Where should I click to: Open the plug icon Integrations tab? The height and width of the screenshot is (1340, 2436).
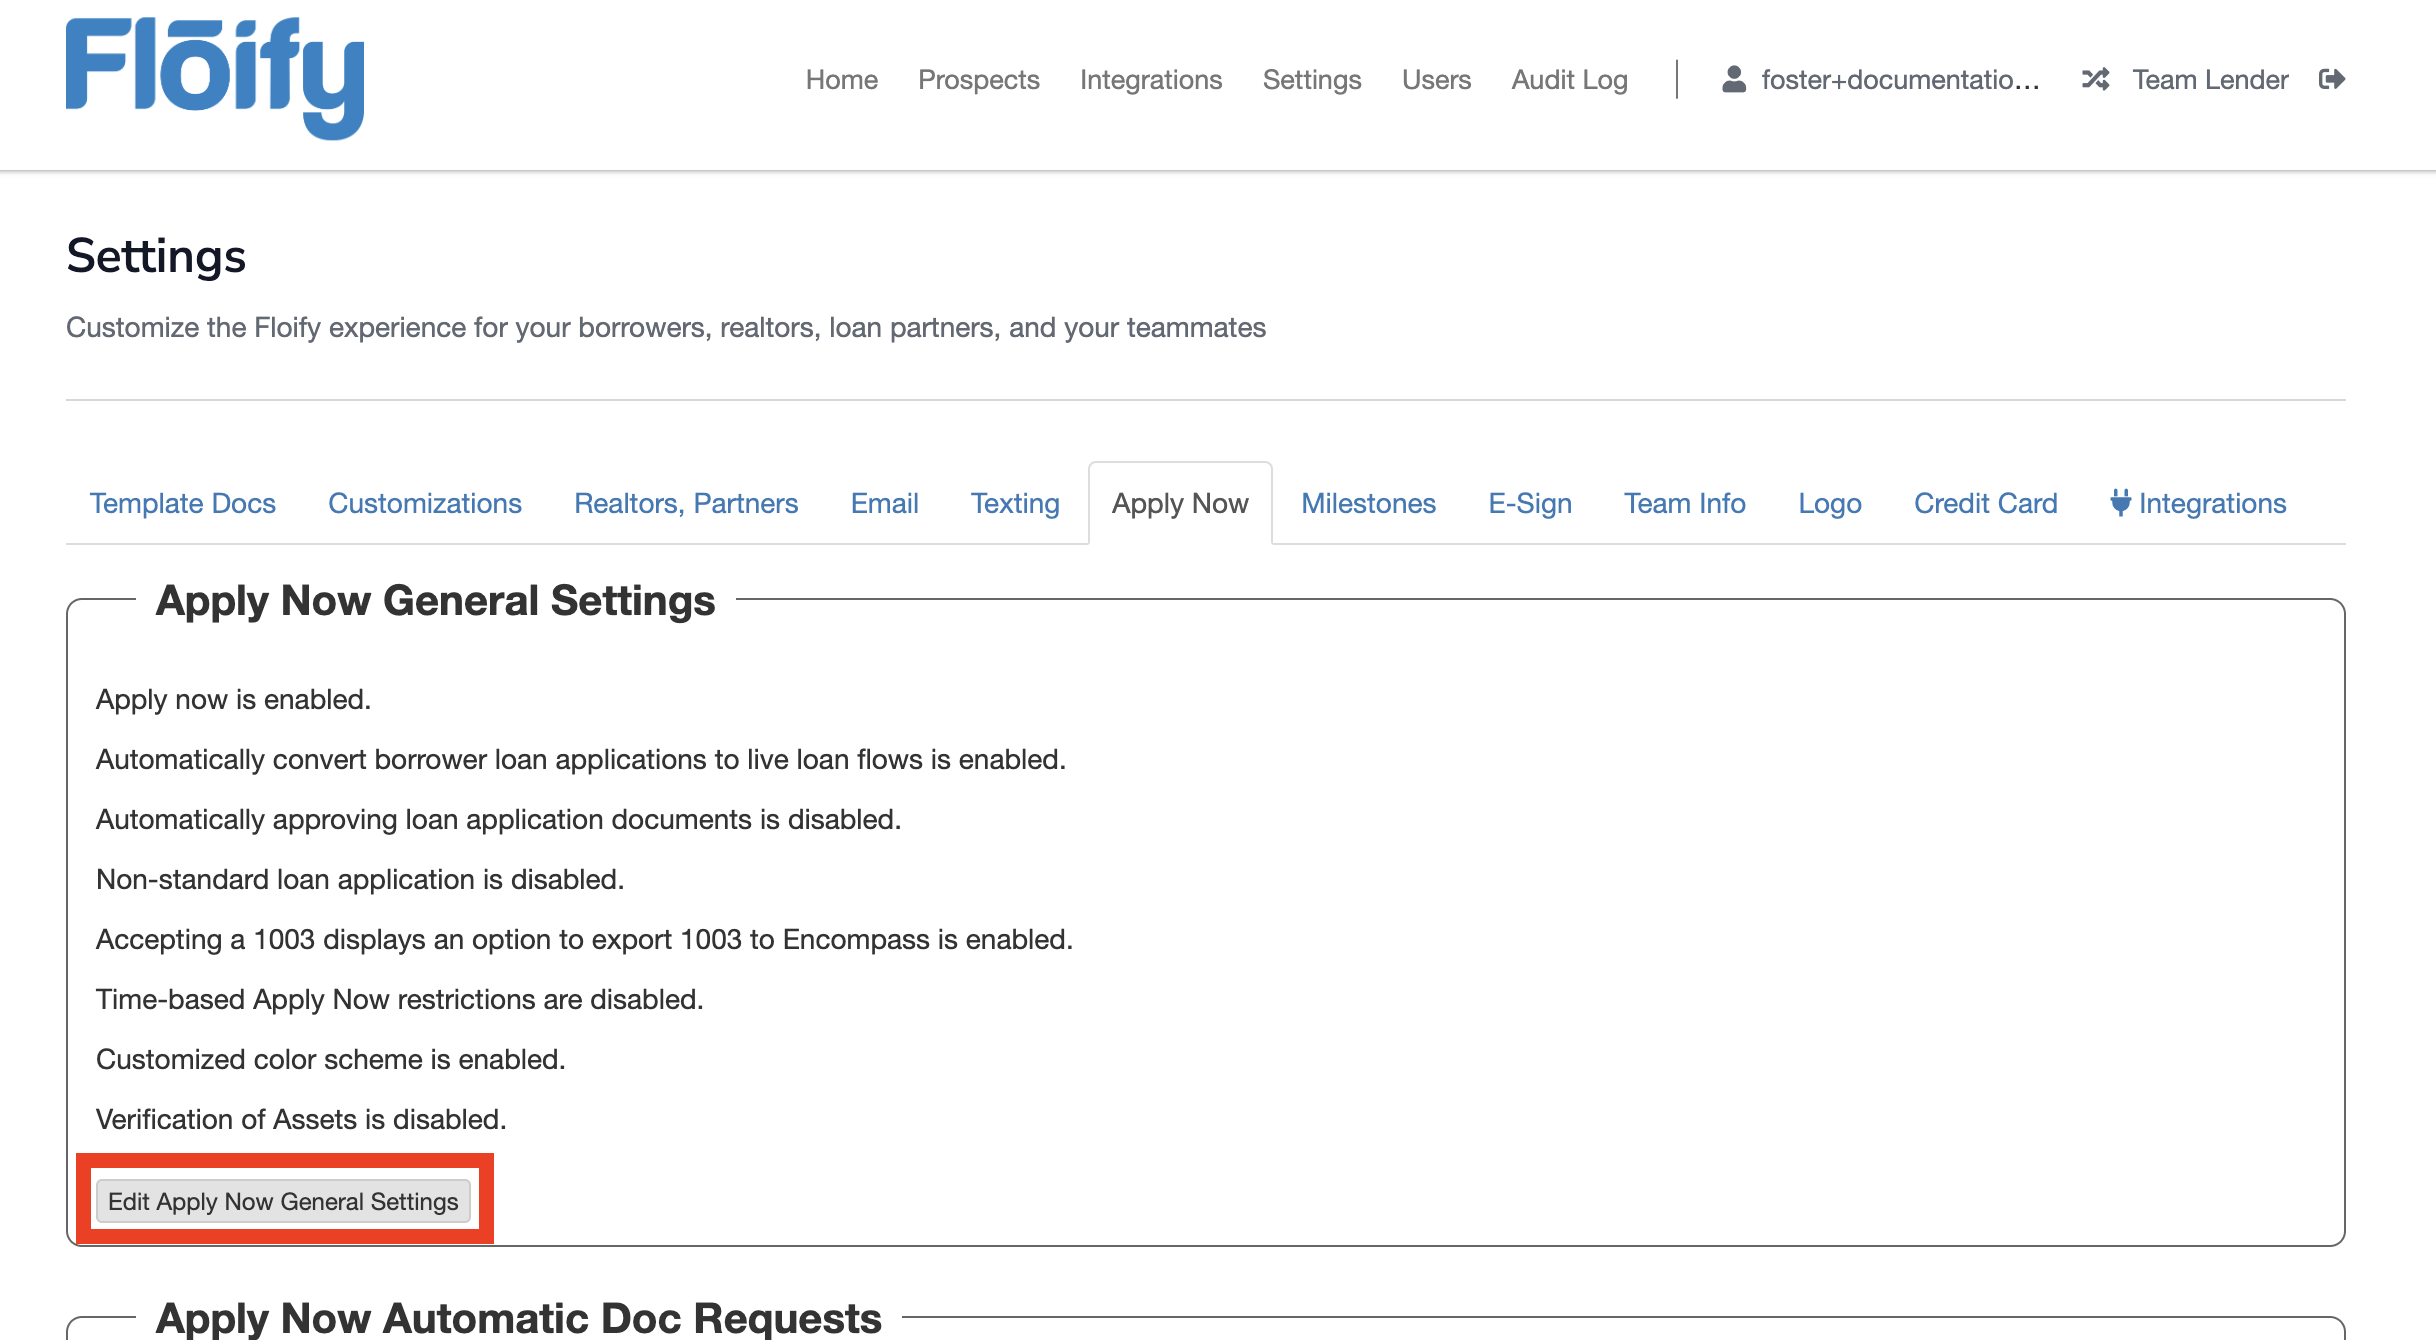pyautogui.click(x=2198, y=503)
